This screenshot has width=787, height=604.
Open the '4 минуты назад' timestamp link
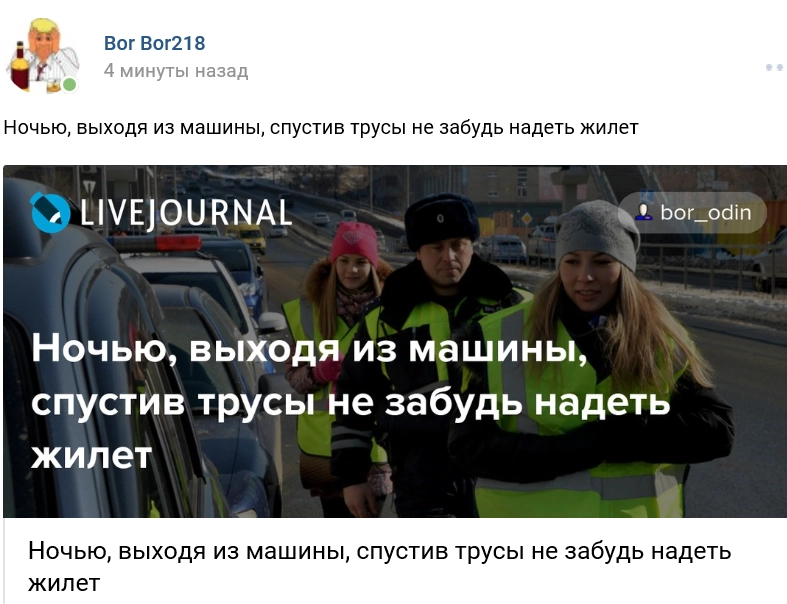tap(176, 71)
